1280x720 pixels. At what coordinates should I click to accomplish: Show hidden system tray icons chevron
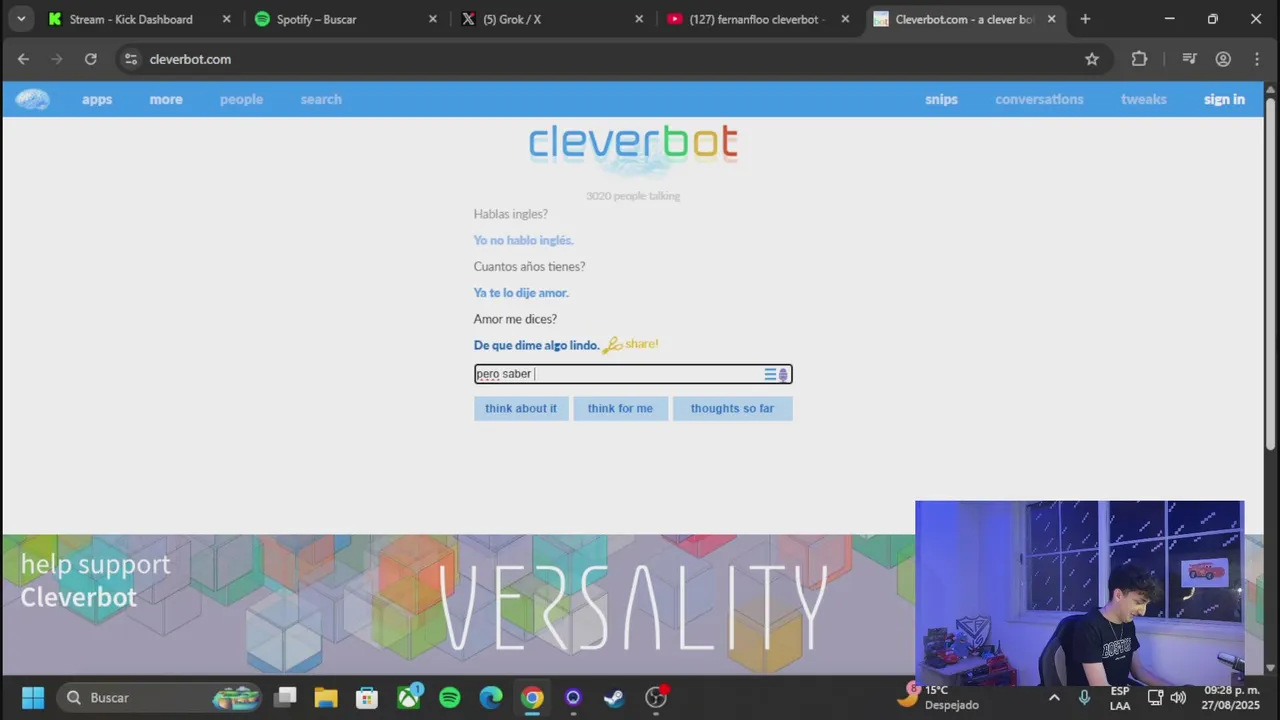pos(1053,697)
